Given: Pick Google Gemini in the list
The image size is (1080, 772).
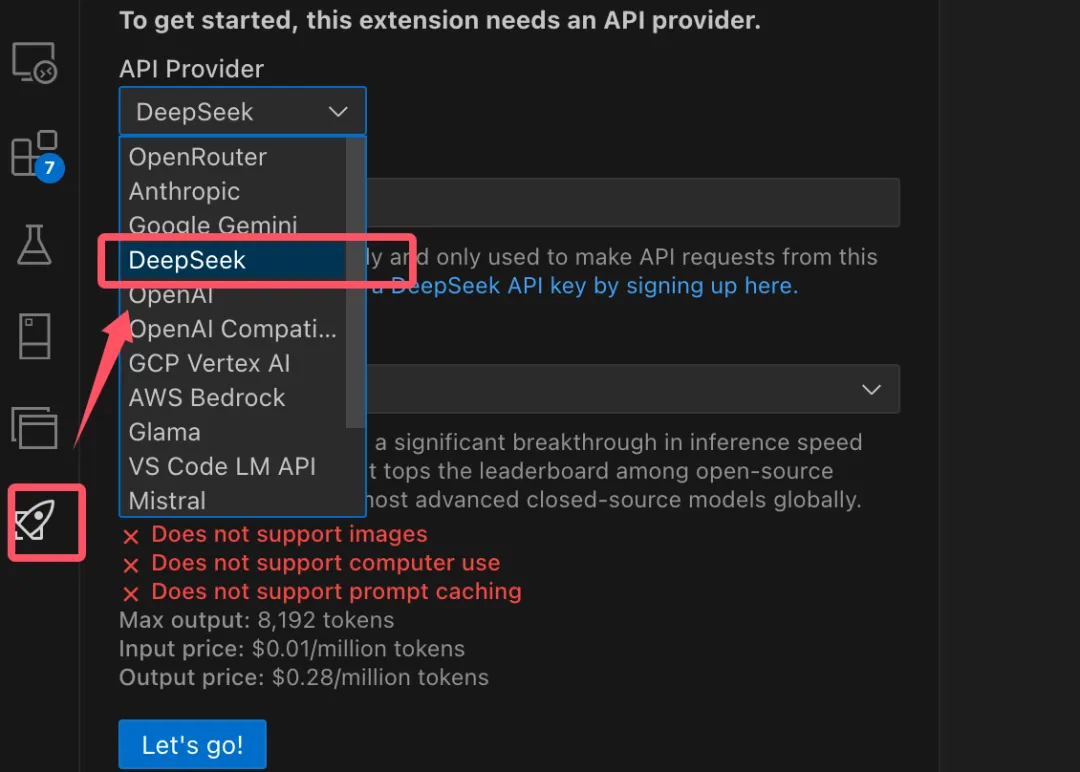Looking at the screenshot, I should coord(213,226).
